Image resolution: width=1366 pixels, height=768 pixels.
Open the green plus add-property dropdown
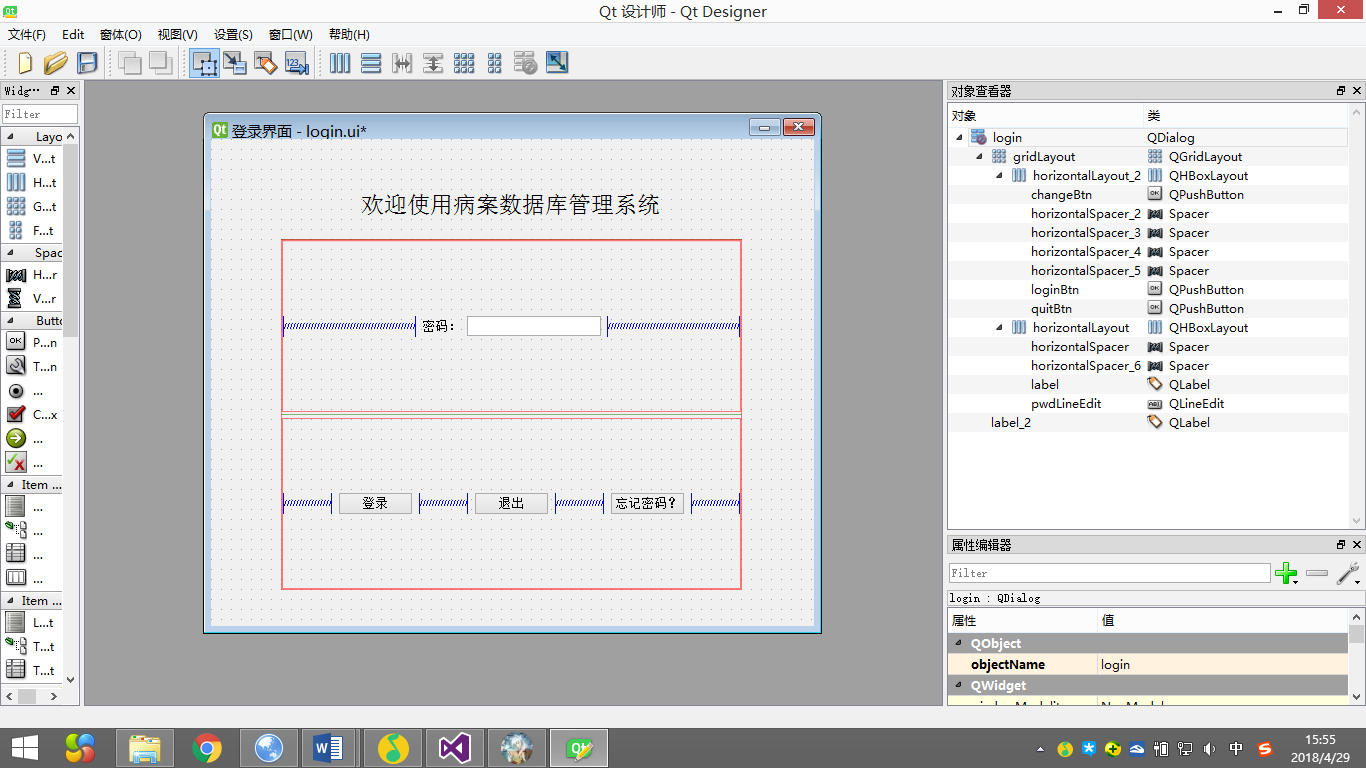coord(1287,574)
